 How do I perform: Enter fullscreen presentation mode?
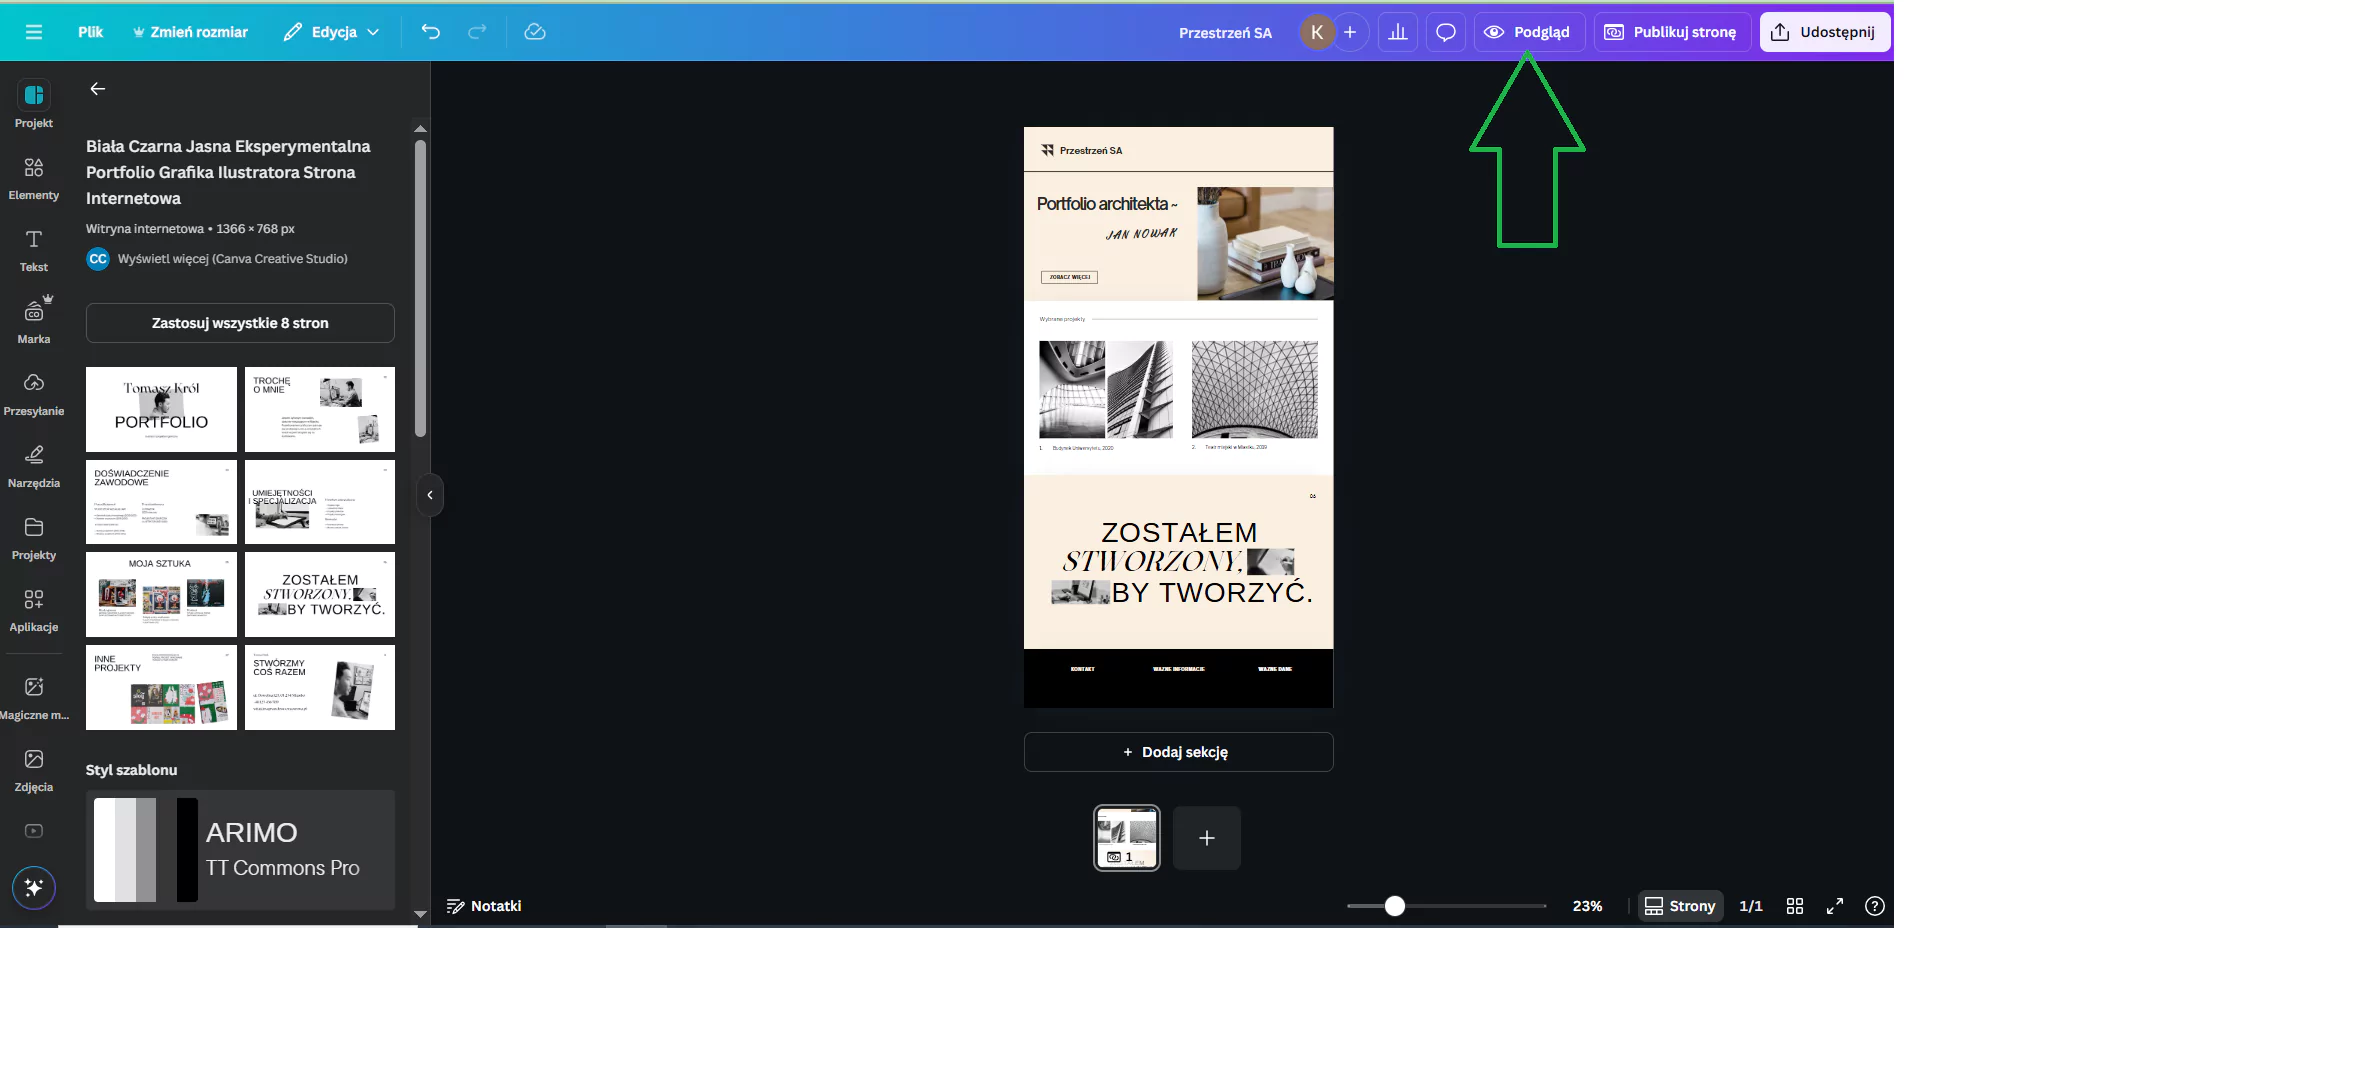click(x=1835, y=906)
